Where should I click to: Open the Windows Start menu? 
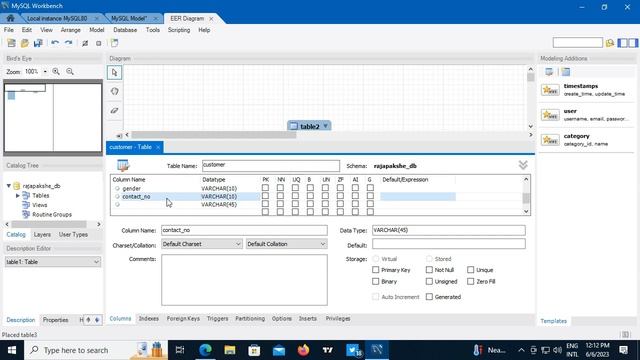pyautogui.click(x=12, y=350)
